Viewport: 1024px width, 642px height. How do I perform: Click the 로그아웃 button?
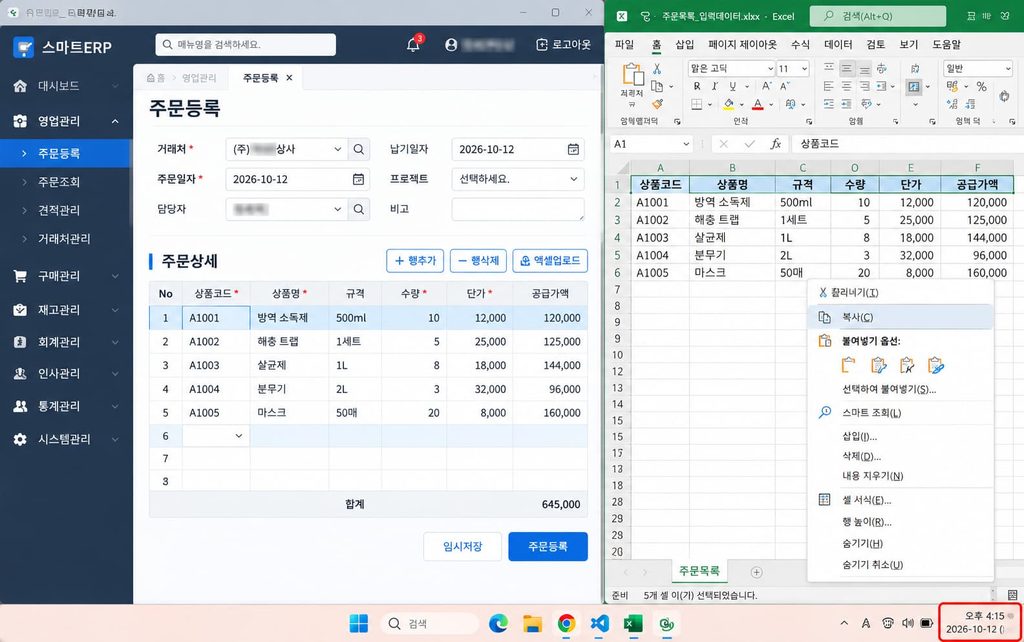pos(564,44)
